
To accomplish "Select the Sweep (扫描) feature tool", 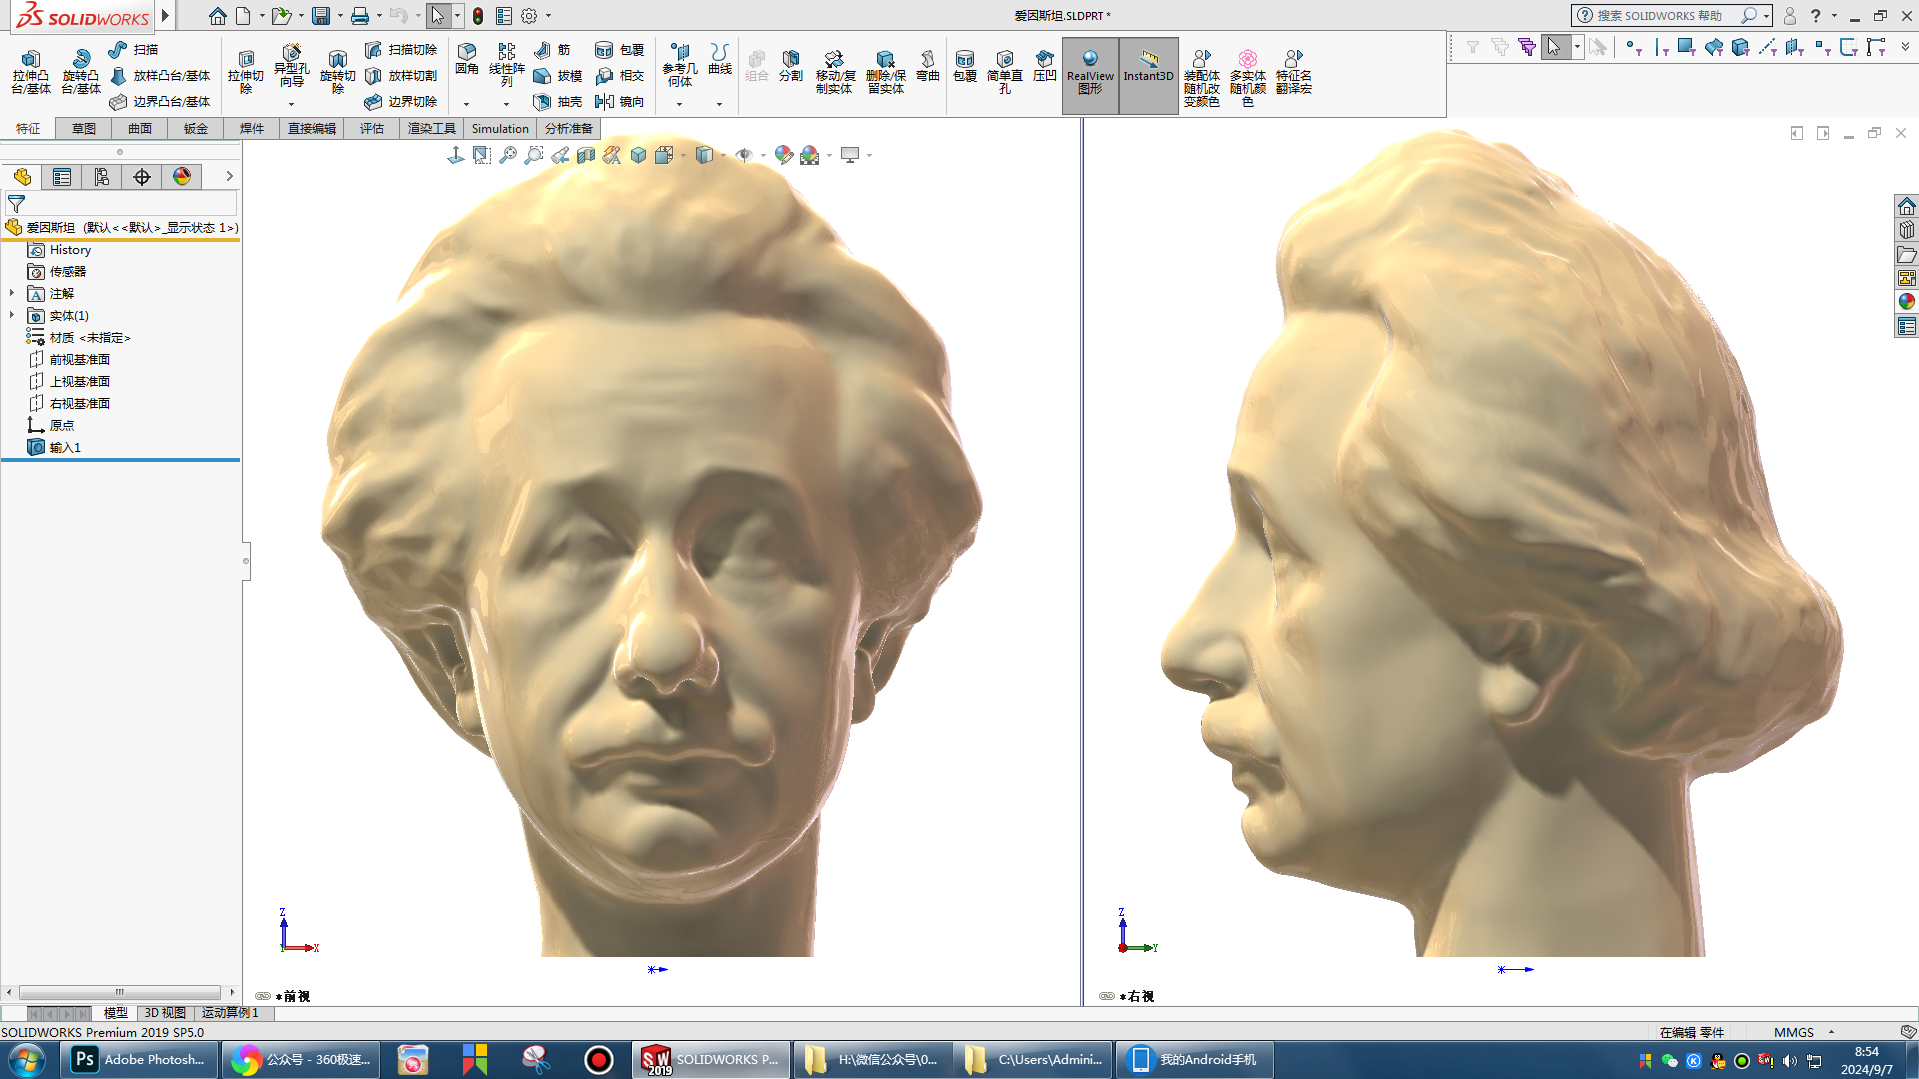I will point(133,50).
